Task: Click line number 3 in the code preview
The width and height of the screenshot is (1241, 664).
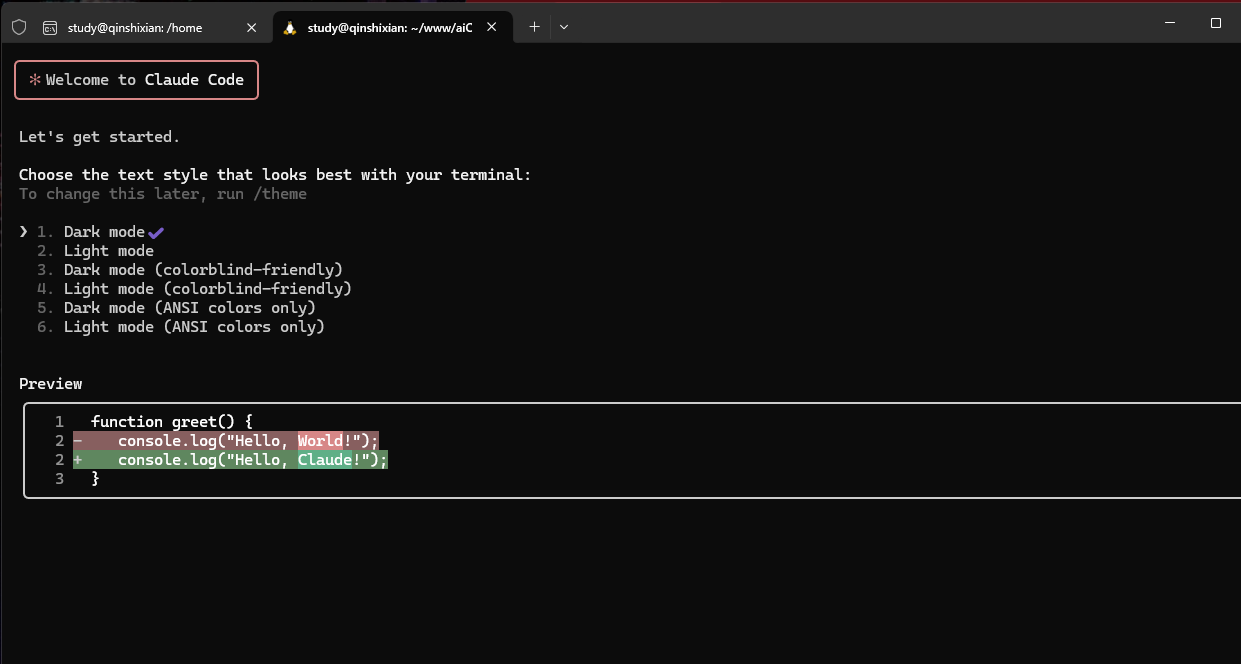Action: [x=59, y=478]
